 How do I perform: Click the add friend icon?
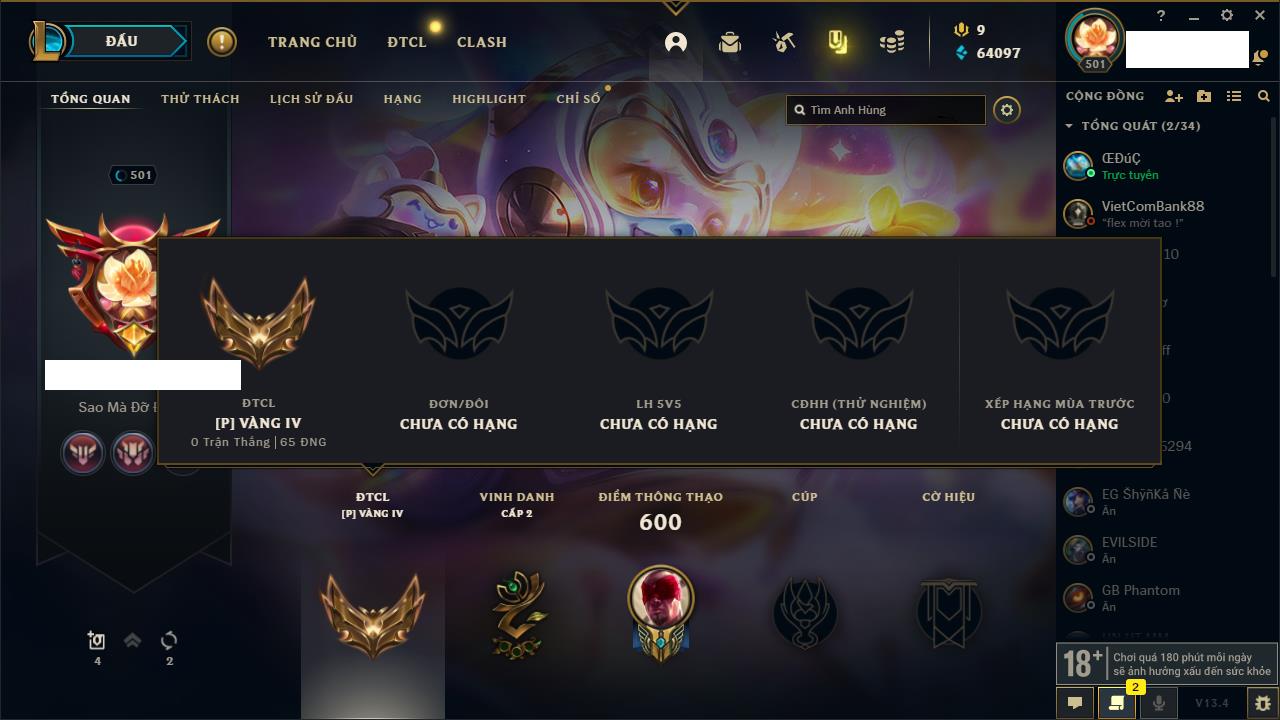[x=1174, y=96]
